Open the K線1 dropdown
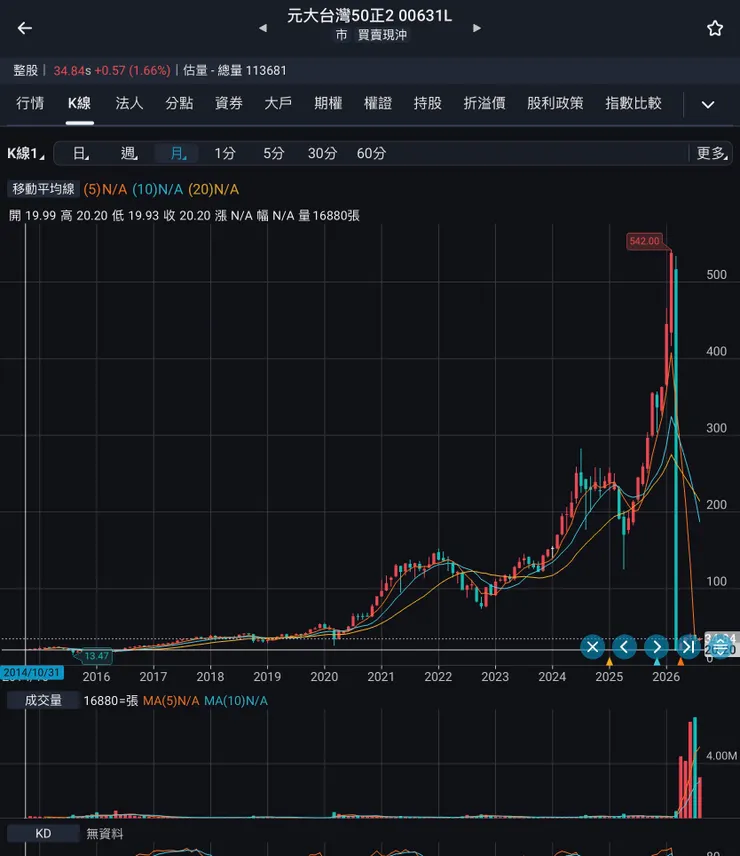The height and width of the screenshot is (856, 740). (26, 153)
